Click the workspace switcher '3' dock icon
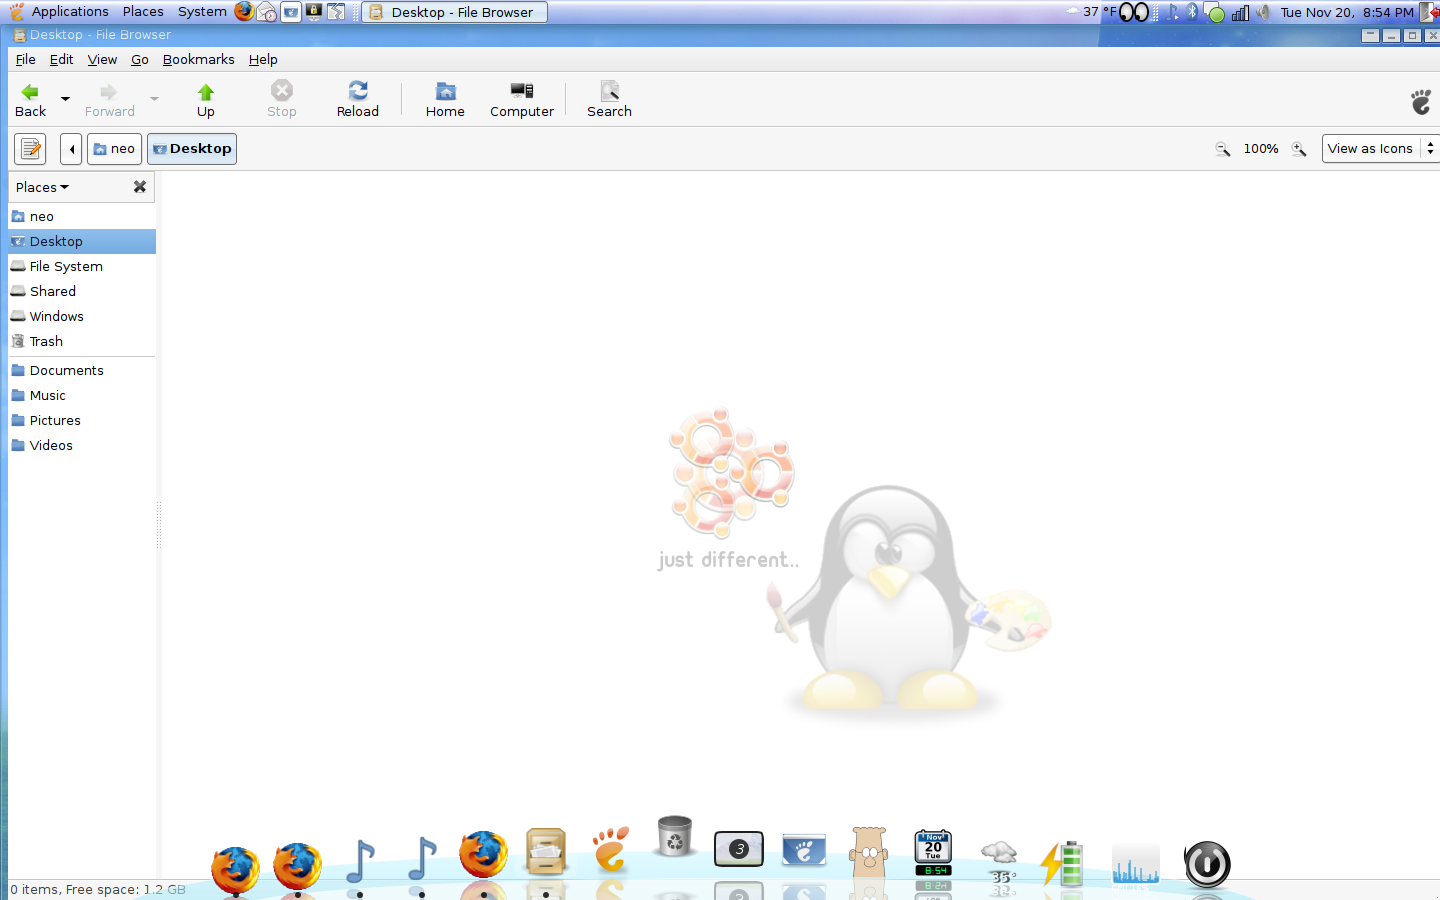This screenshot has height=900, width=1440. click(x=739, y=849)
